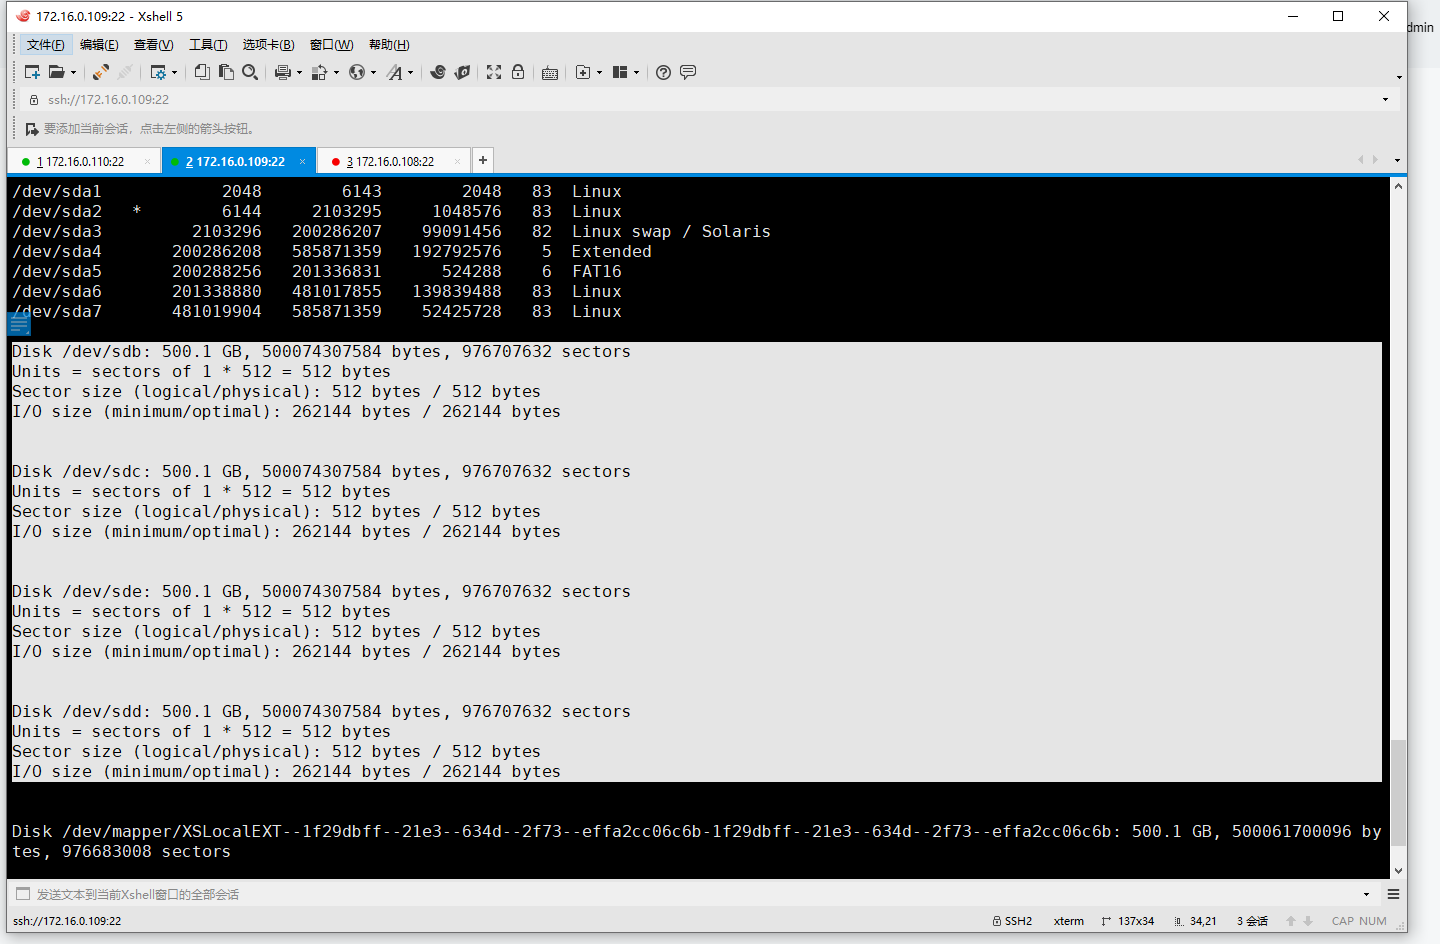This screenshot has height=944, width=1440.
Task: Expand the Print dropdown arrow
Action: click(299, 72)
